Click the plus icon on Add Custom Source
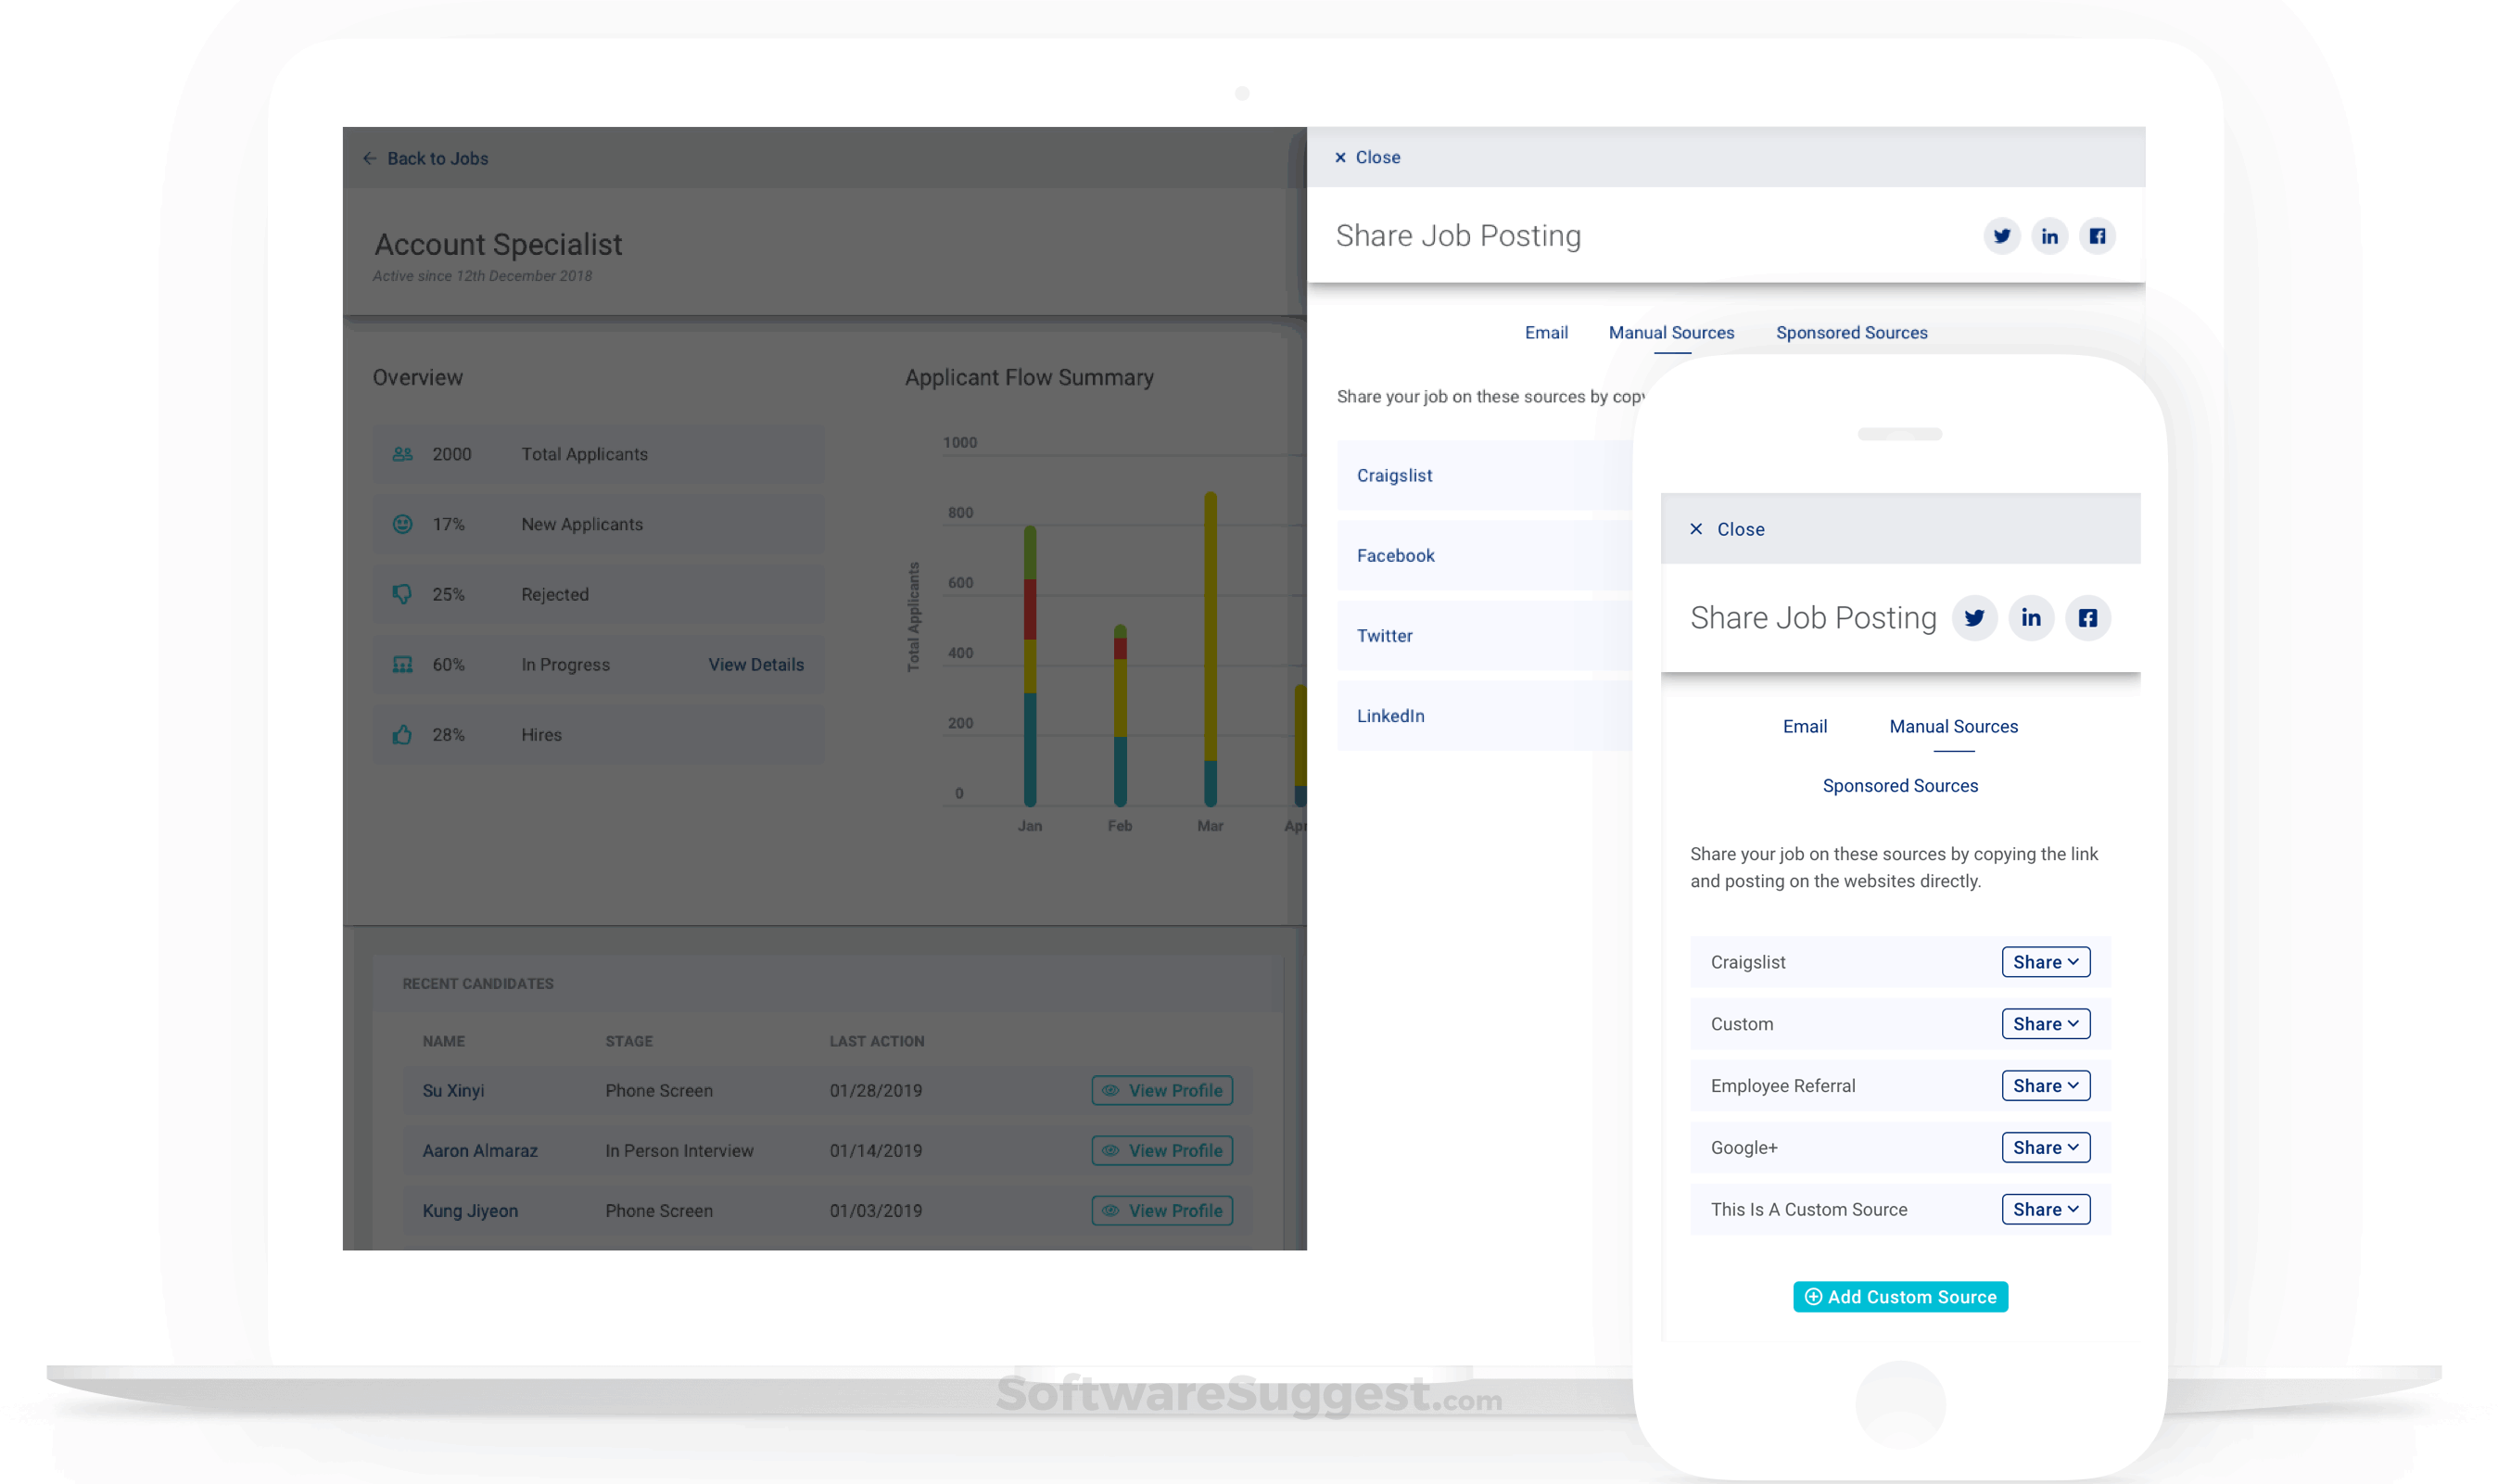The width and height of the screenshot is (2498, 1484). coord(1813,1296)
